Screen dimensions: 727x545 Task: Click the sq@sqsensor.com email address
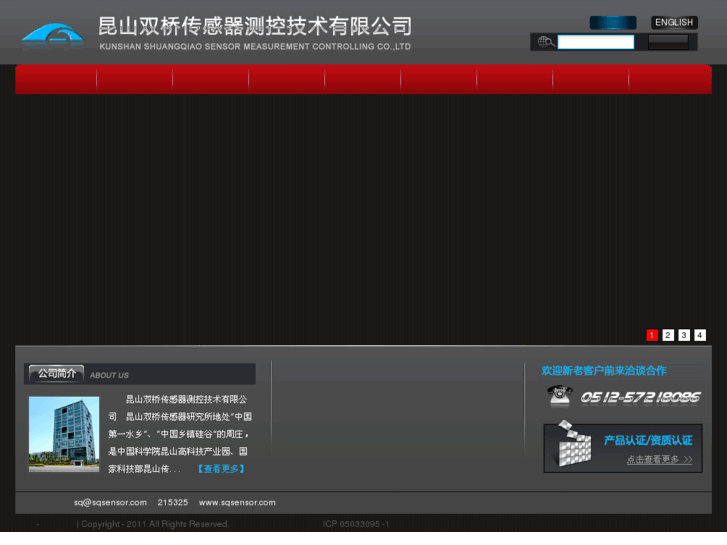110,502
